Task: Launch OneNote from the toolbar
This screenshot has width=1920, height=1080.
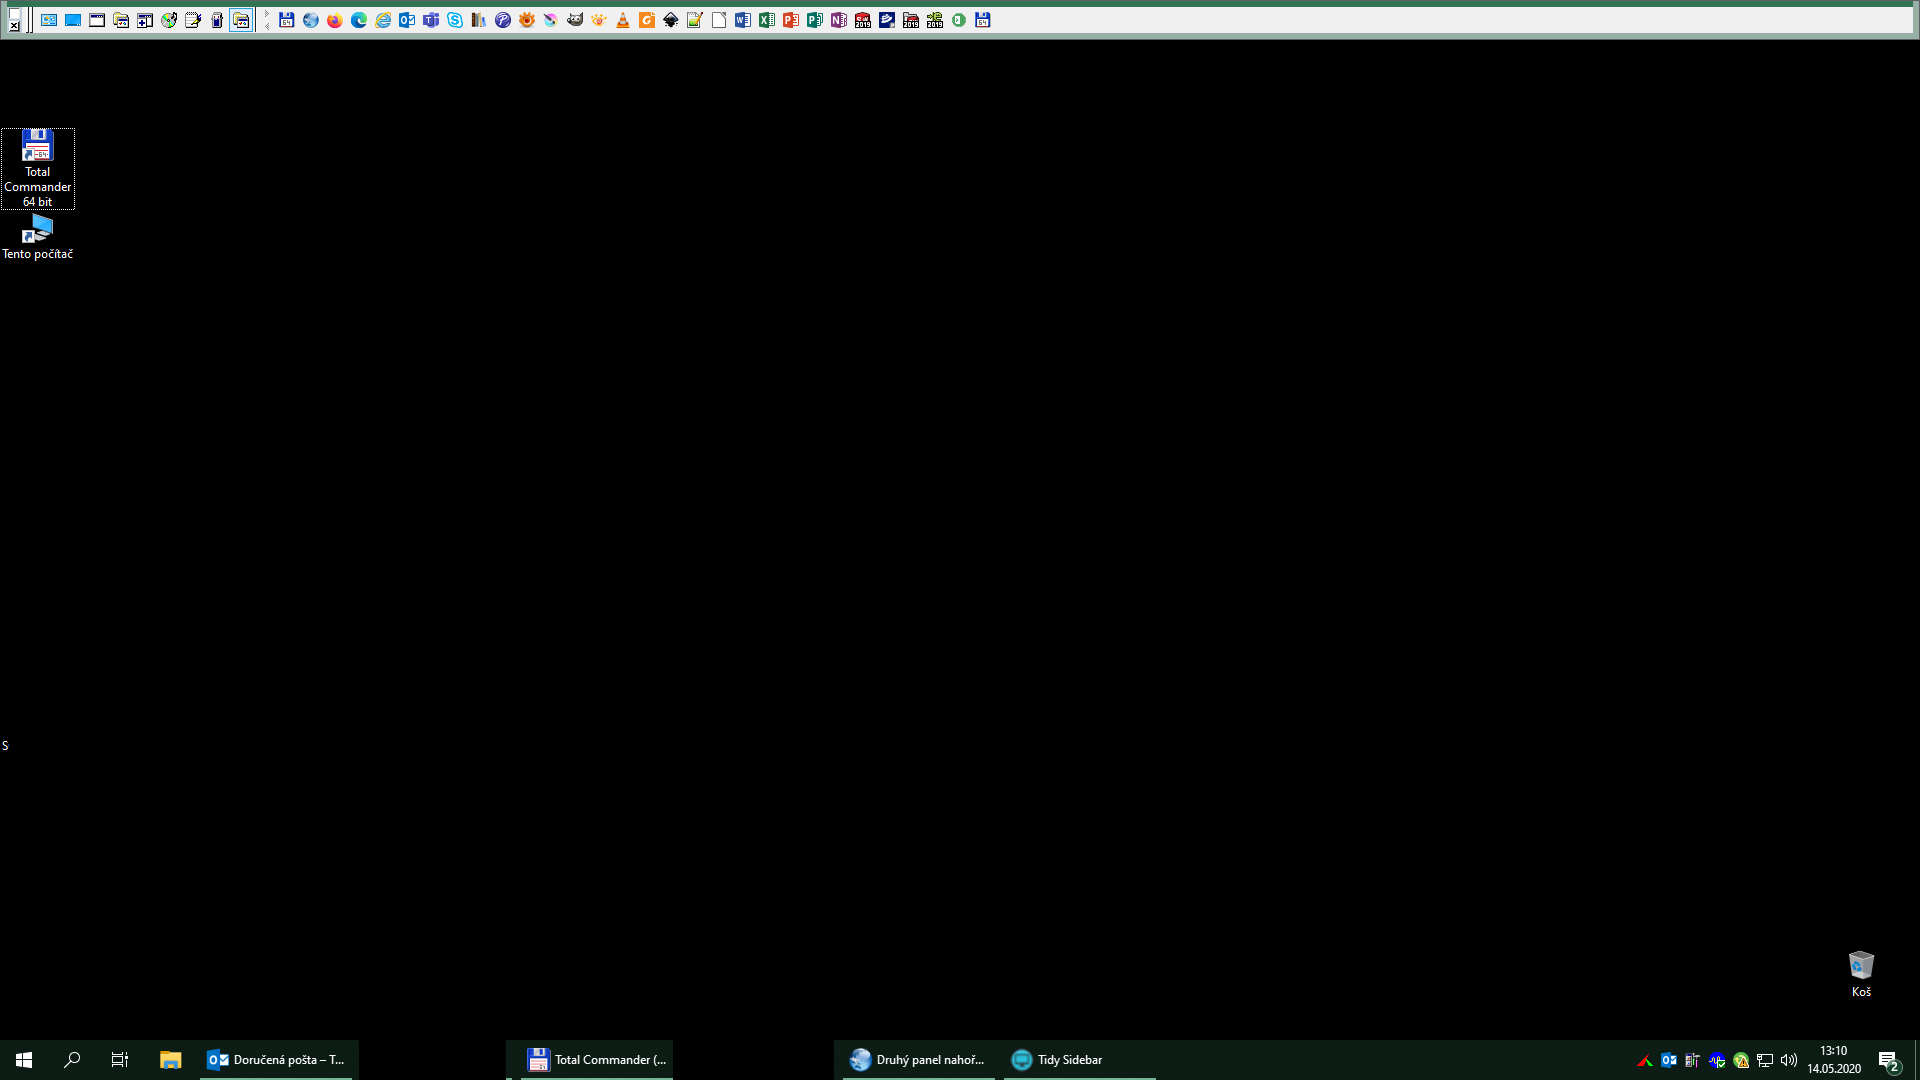Action: click(839, 20)
